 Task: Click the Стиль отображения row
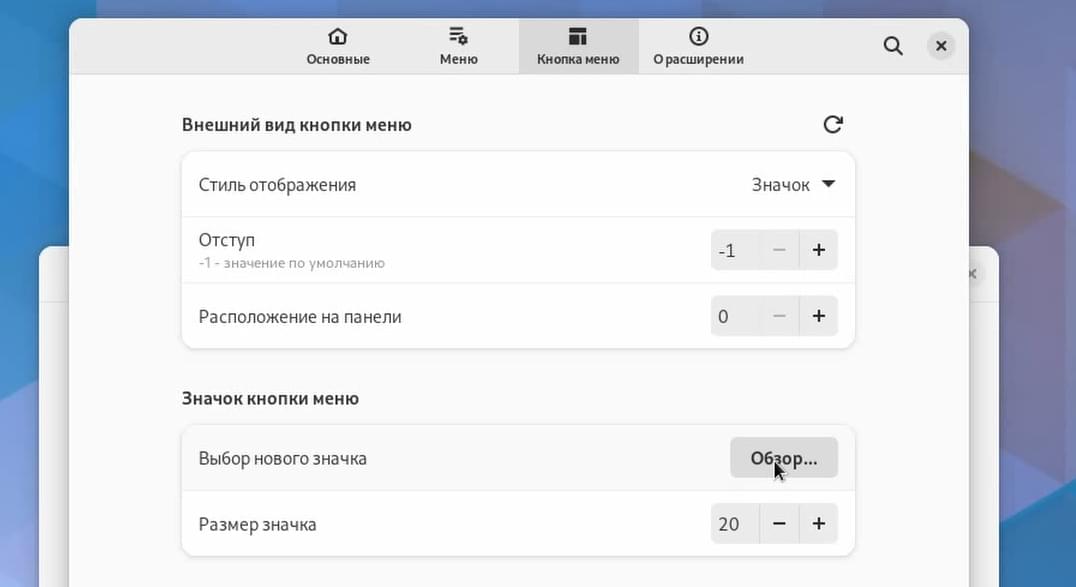(x=518, y=184)
